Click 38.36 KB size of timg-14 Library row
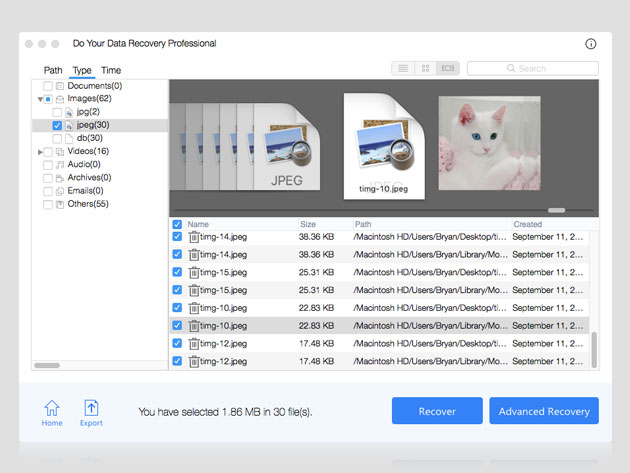Viewport: 630px width, 473px height. 316,255
